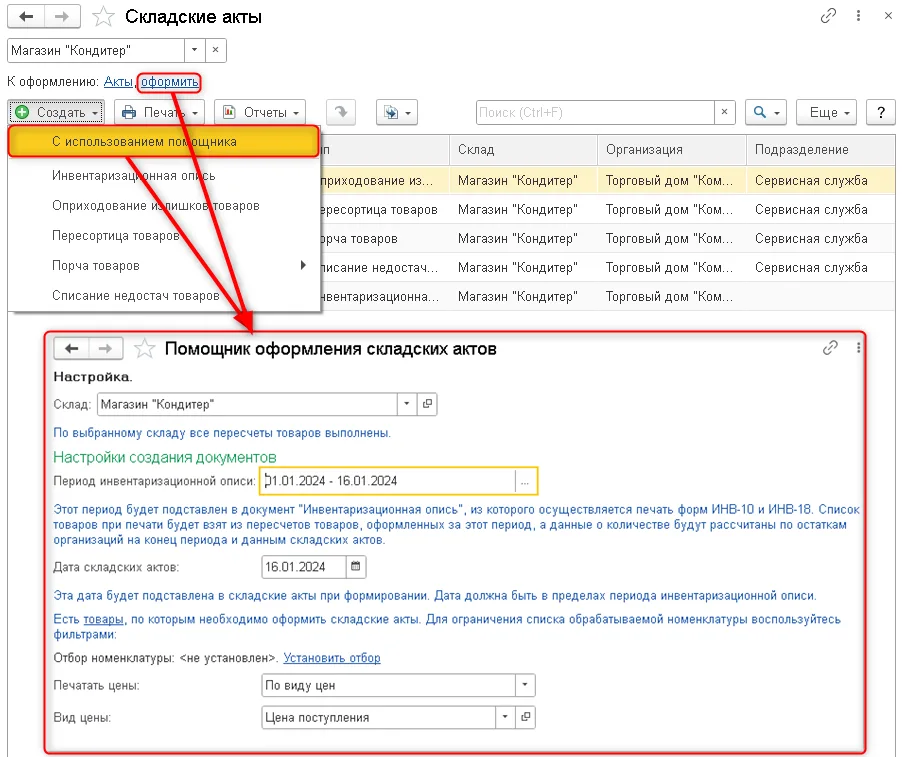Open the Склад field's open-form icon in the assistant
The height and width of the screenshot is (757, 907).
pos(427,404)
